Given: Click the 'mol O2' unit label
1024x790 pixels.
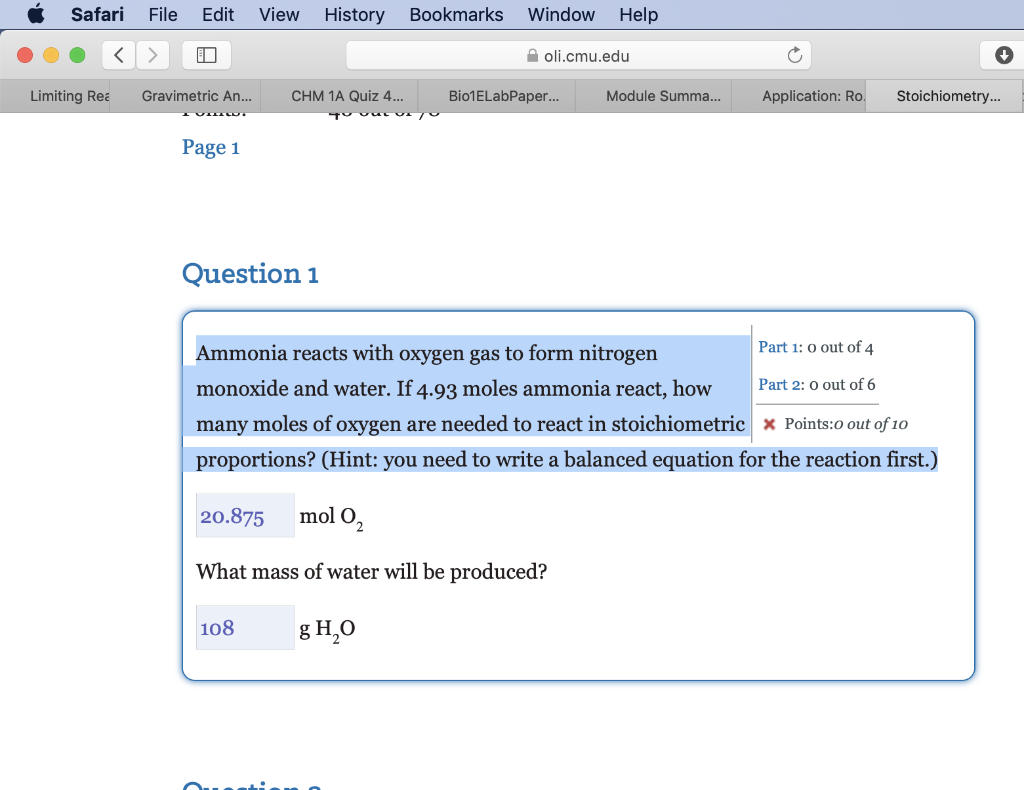Looking at the screenshot, I should click(331, 518).
